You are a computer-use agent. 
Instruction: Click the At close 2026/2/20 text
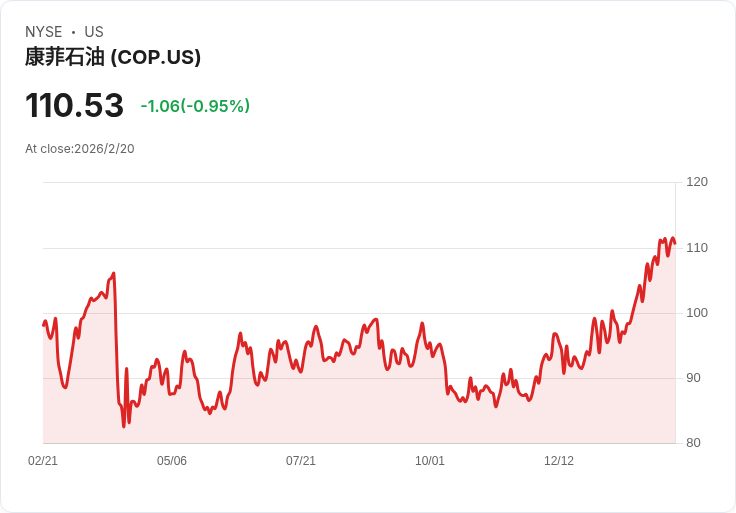pyautogui.click(x=80, y=149)
